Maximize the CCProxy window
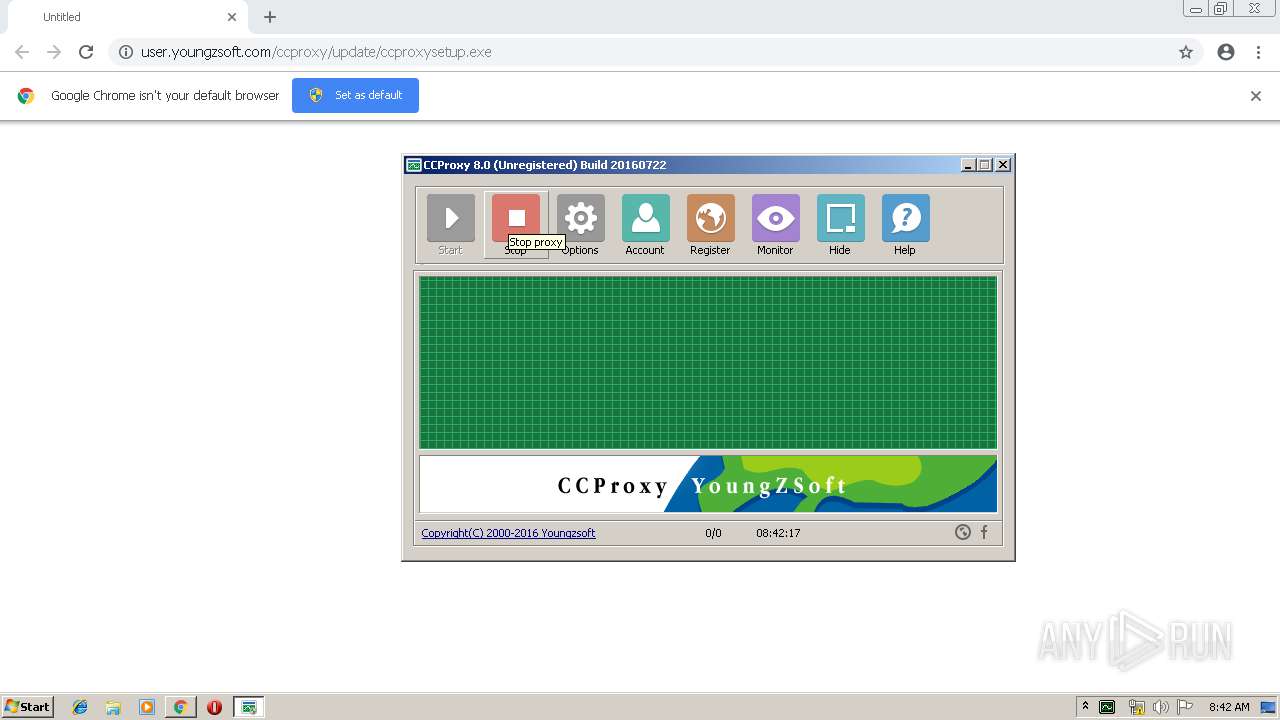 tap(985, 165)
